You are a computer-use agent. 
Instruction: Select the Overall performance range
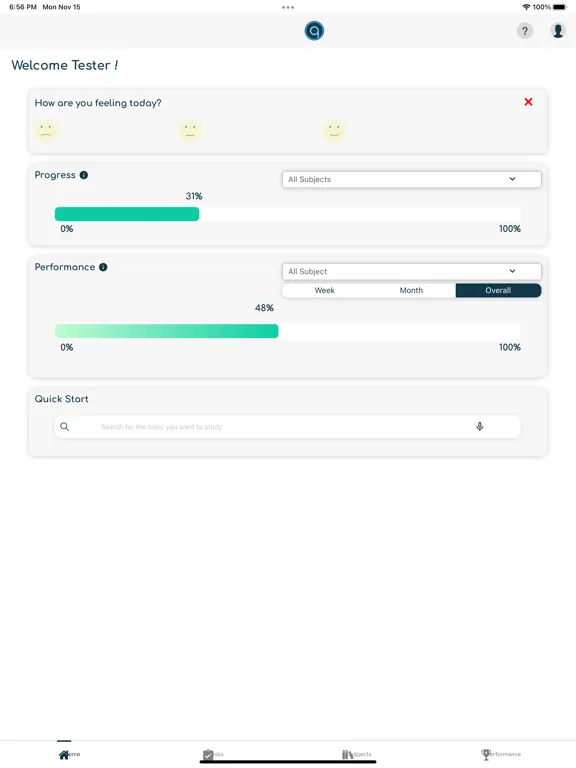[x=498, y=290]
